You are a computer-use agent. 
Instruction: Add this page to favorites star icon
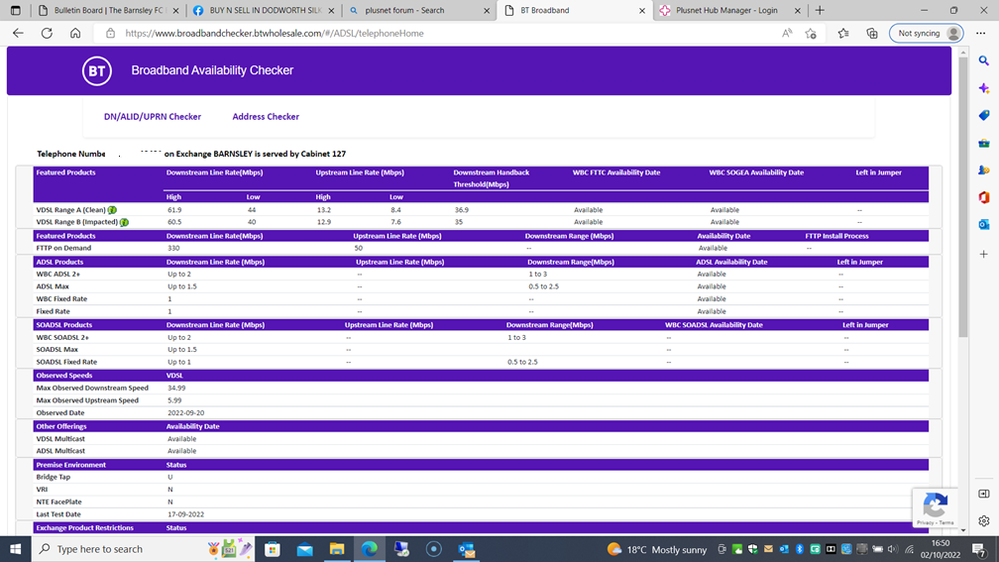[811, 33]
